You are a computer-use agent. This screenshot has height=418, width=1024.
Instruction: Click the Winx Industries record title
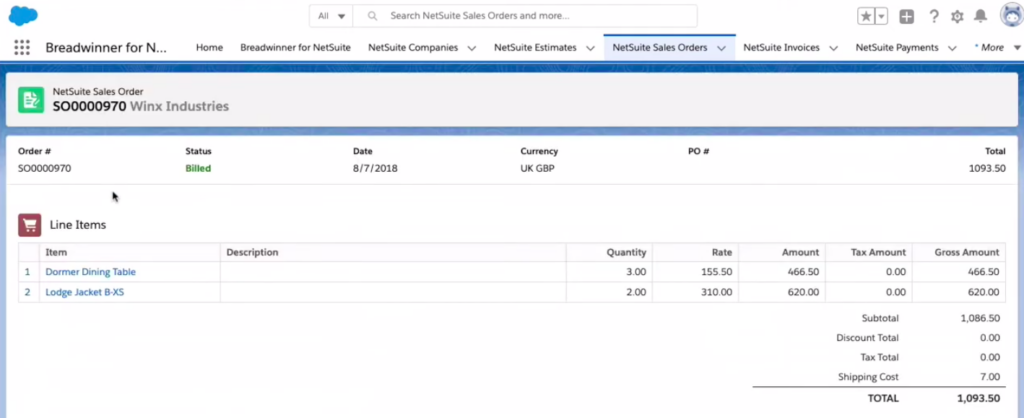180,106
